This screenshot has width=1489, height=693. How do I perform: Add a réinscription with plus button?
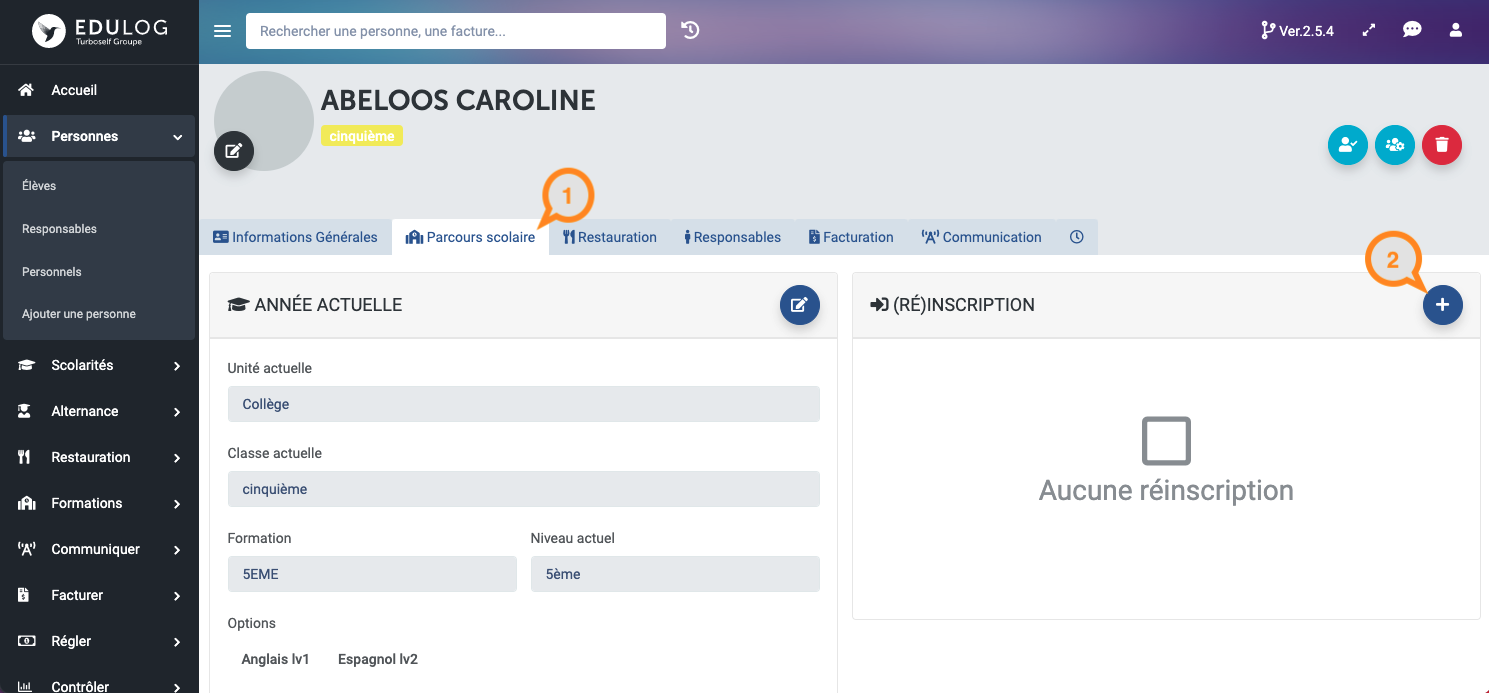[1443, 305]
